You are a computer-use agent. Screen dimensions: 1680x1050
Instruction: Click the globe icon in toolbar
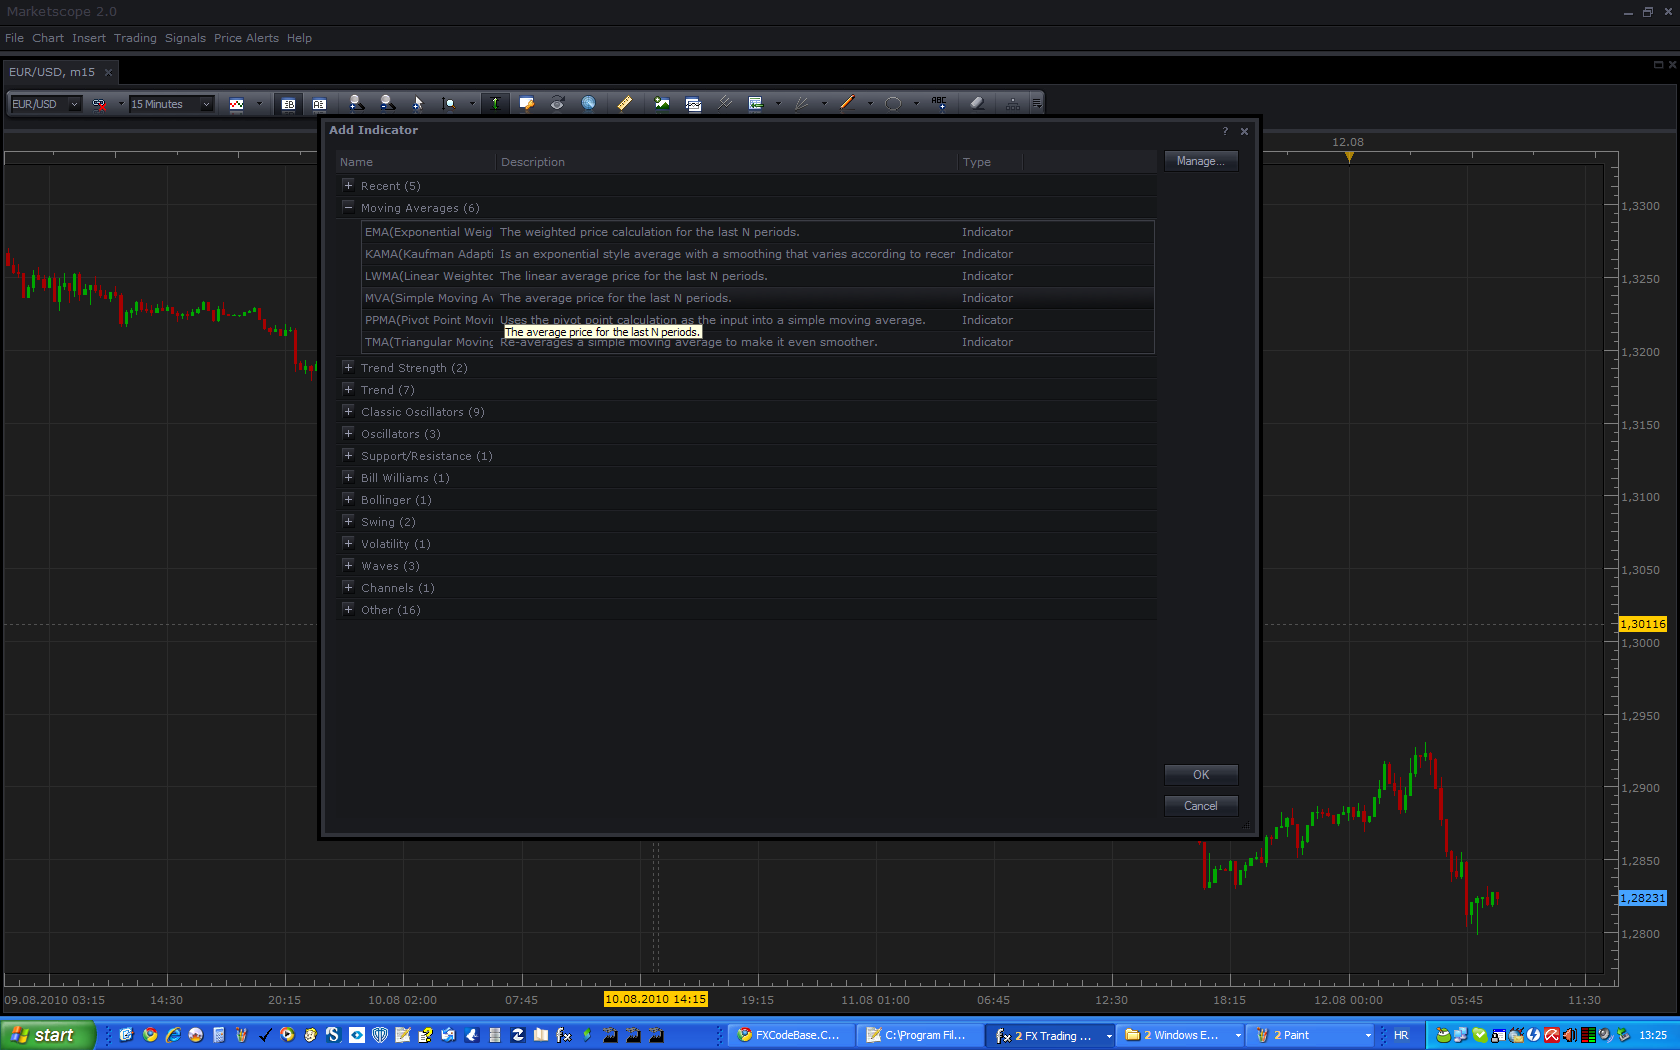588,103
